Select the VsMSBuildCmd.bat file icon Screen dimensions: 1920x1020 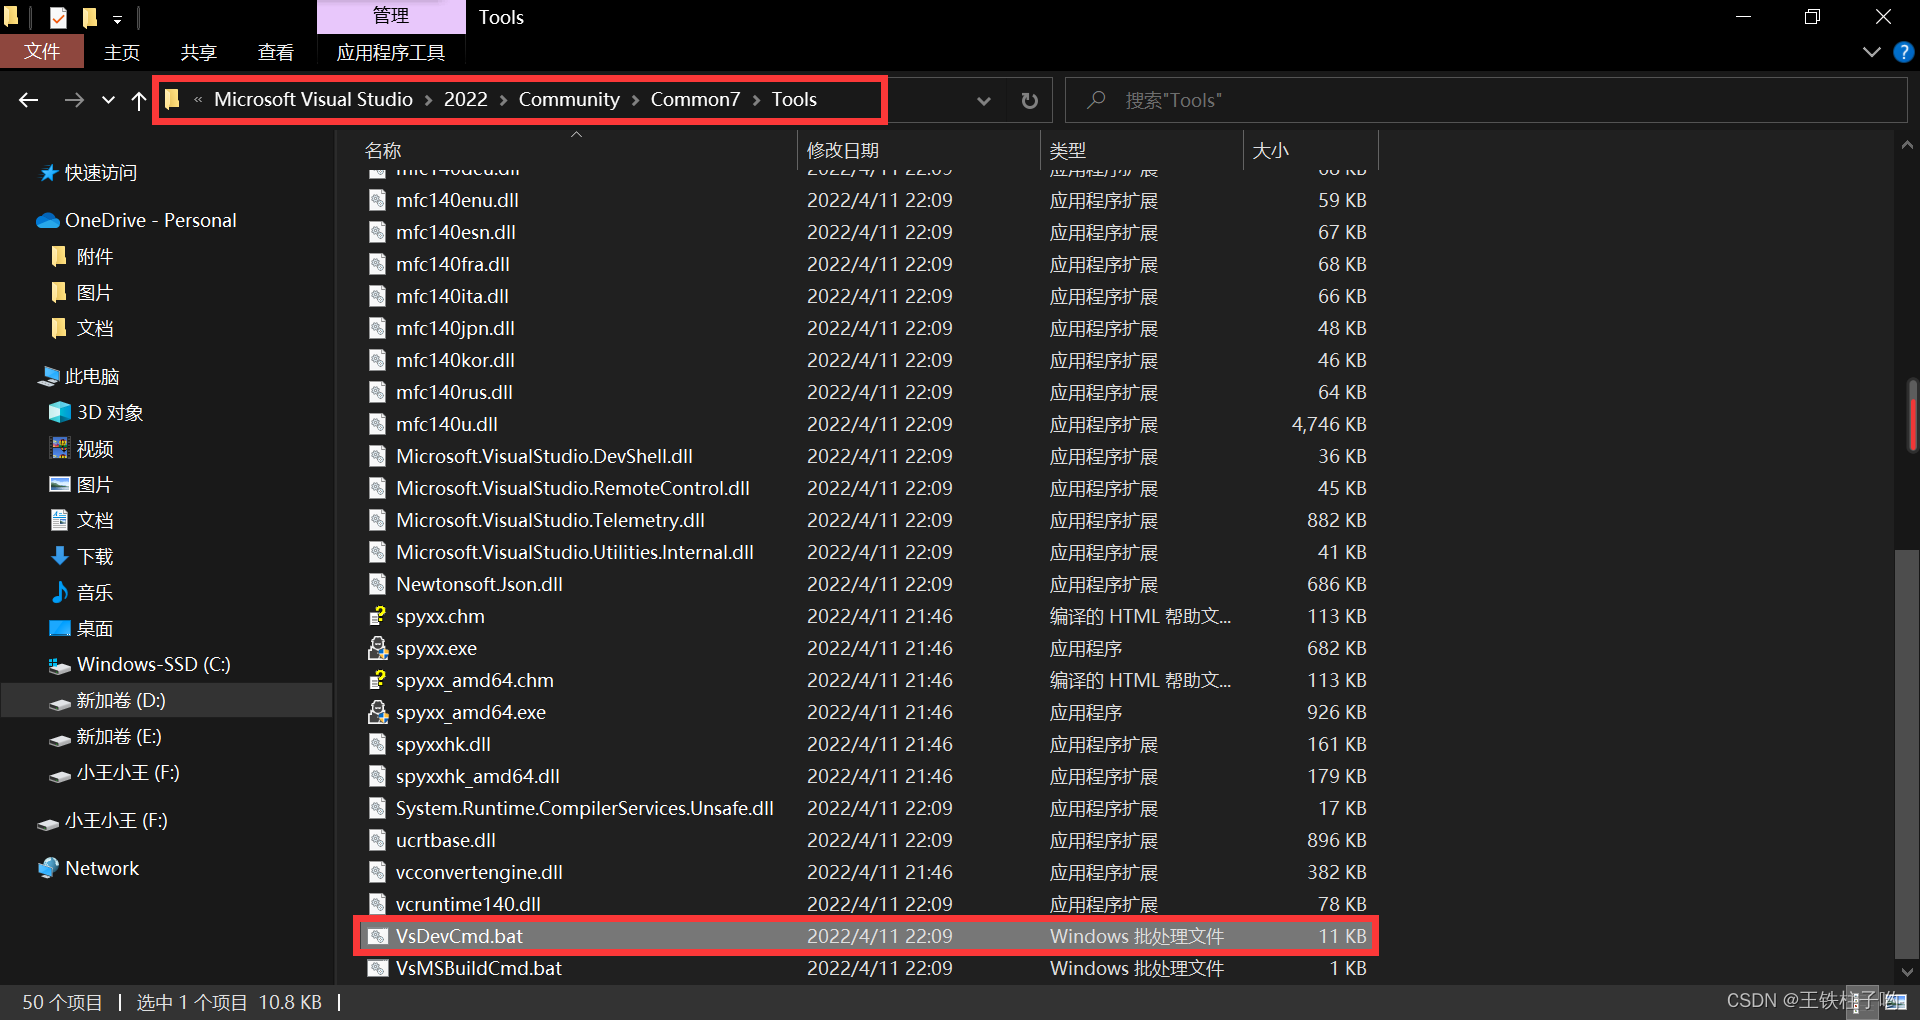tap(377, 968)
